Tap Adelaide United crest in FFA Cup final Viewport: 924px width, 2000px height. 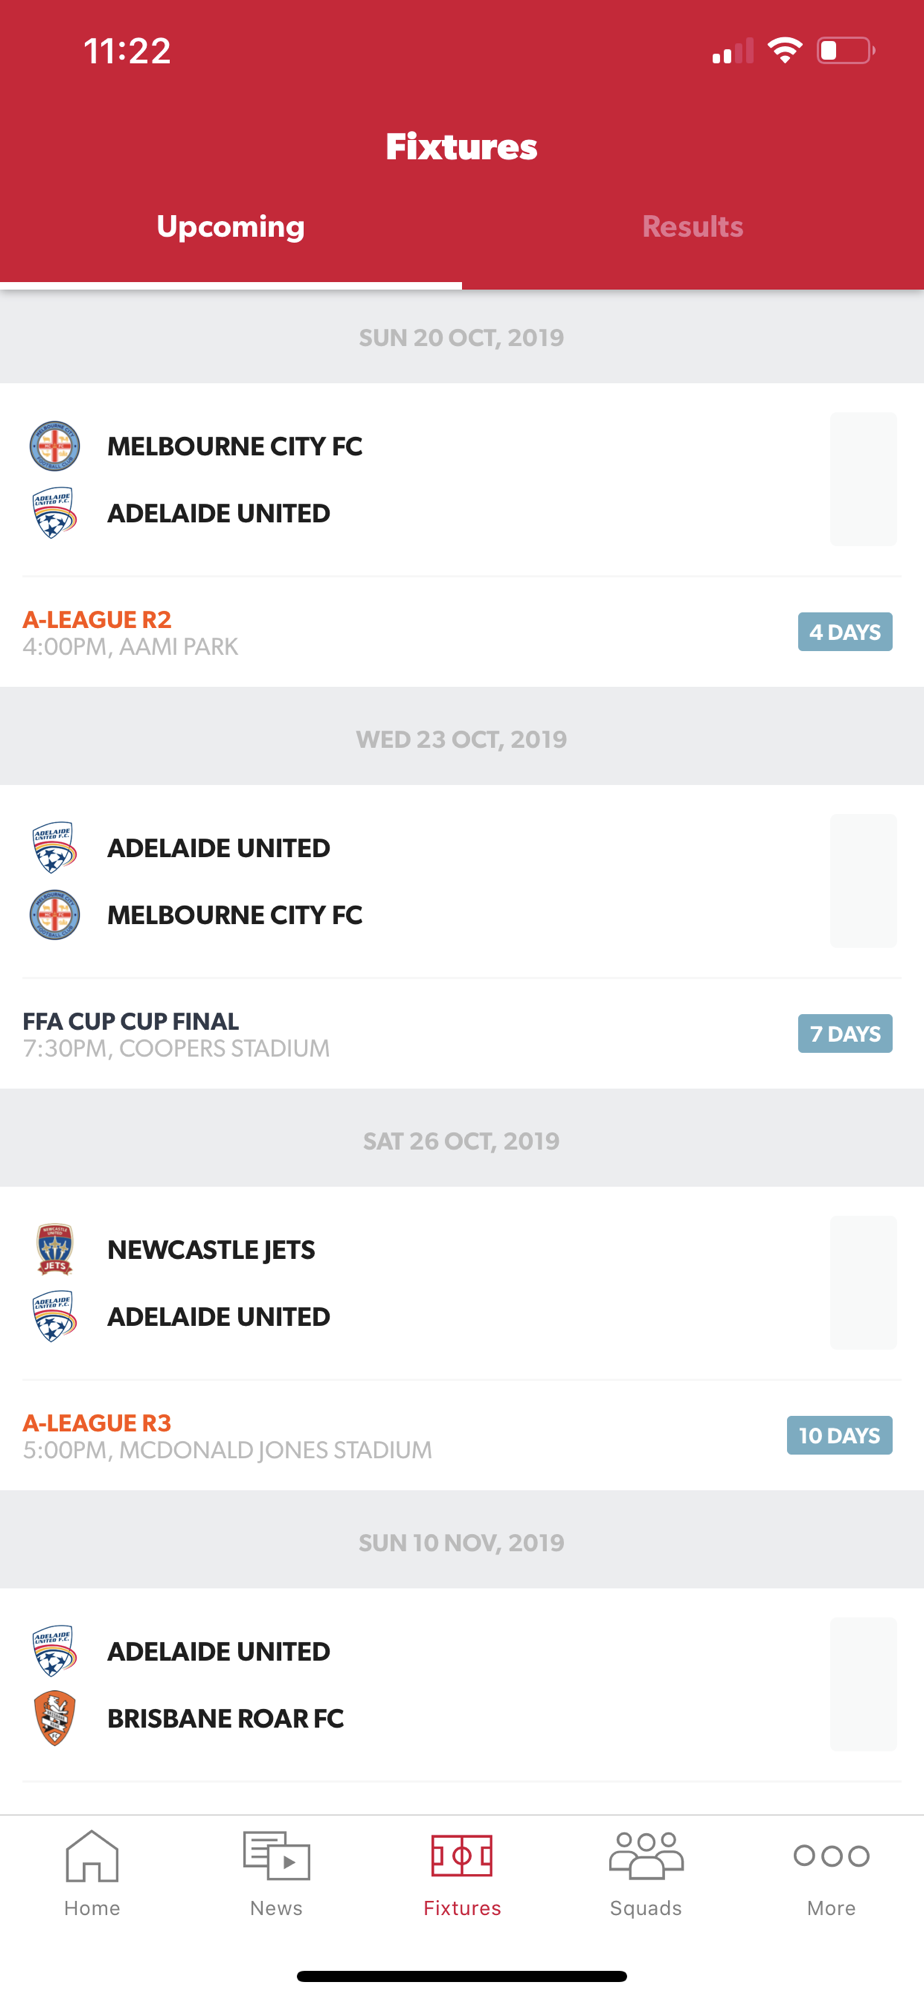pos(54,848)
